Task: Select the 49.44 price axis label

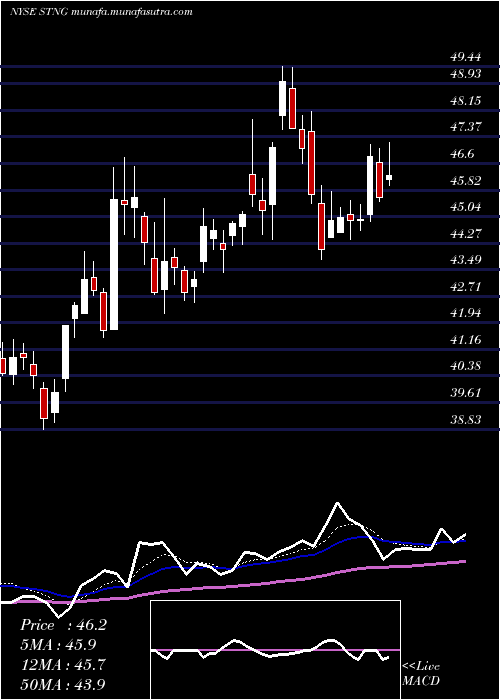Action: [466, 57]
